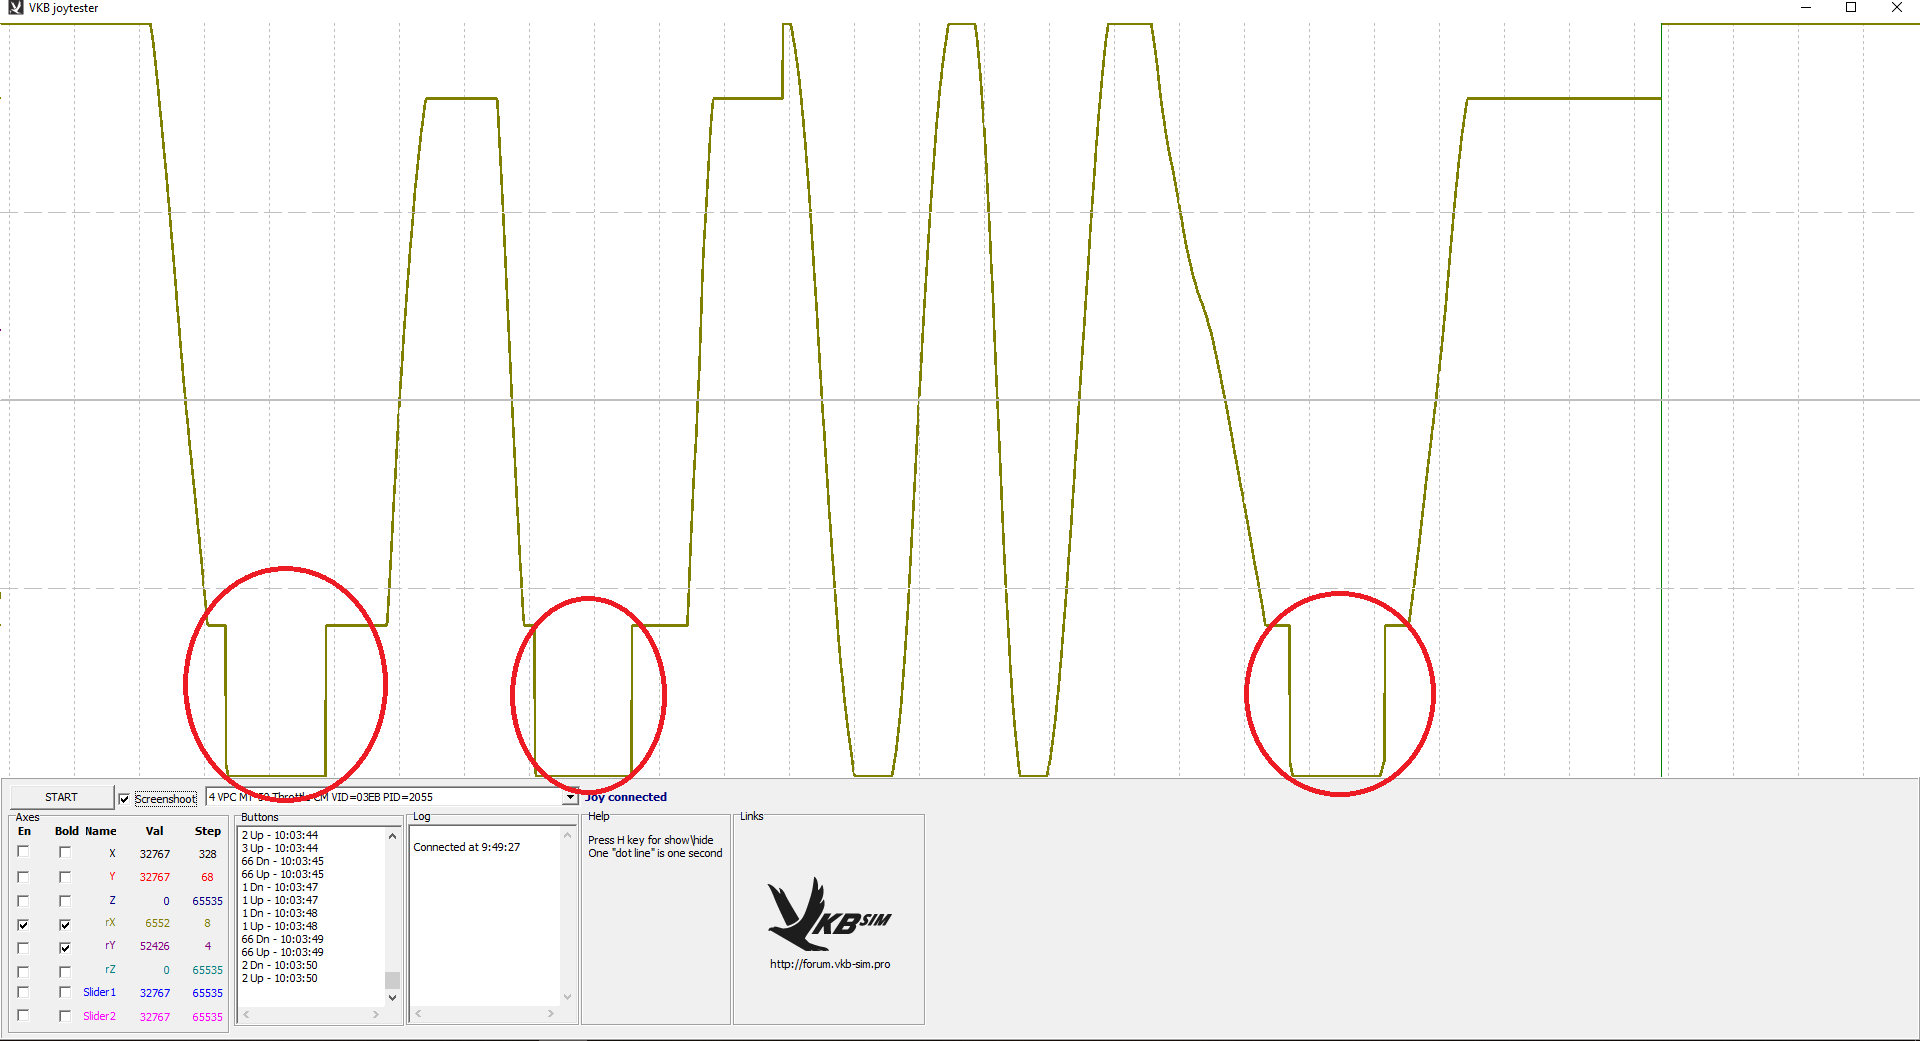The width and height of the screenshot is (1920, 1041).
Task: Enable the X axis checkbox
Action: click(23, 852)
